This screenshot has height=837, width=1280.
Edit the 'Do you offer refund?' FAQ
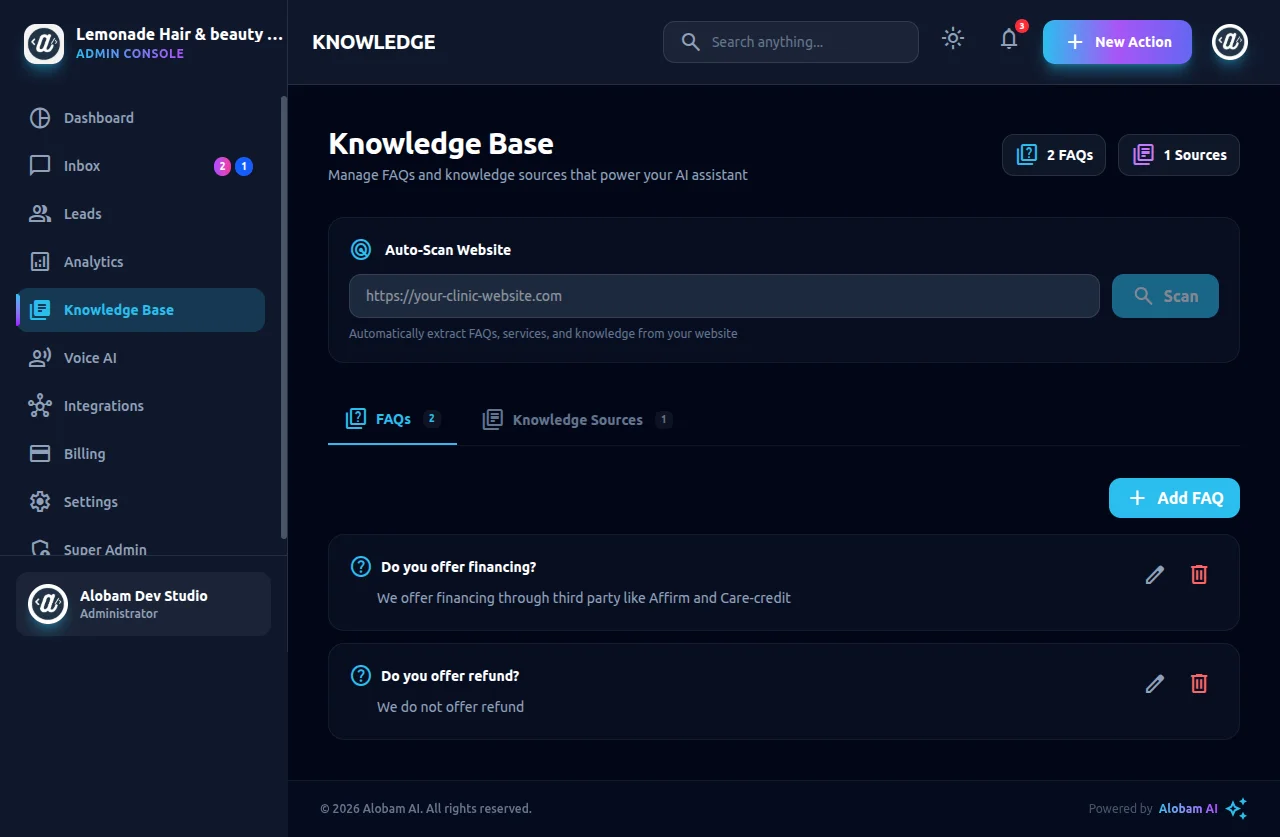(1155, 683)
